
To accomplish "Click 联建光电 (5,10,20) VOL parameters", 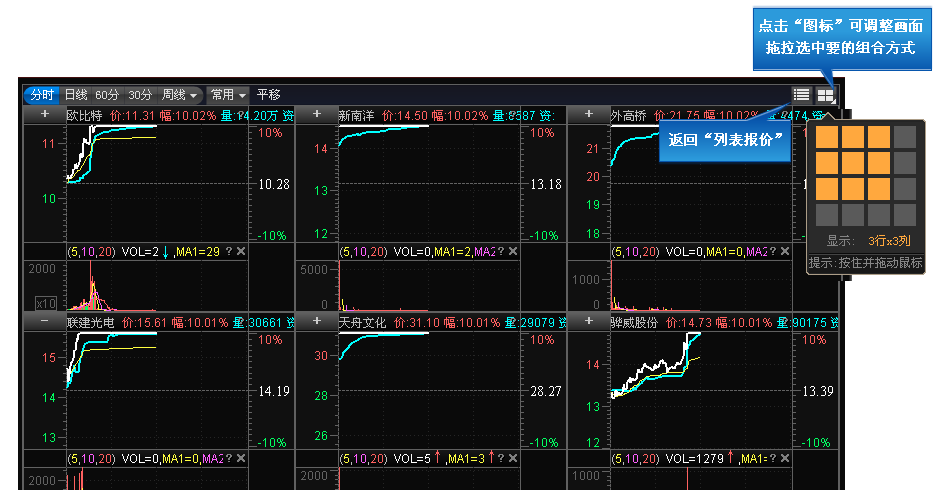I will coord(91,459).
